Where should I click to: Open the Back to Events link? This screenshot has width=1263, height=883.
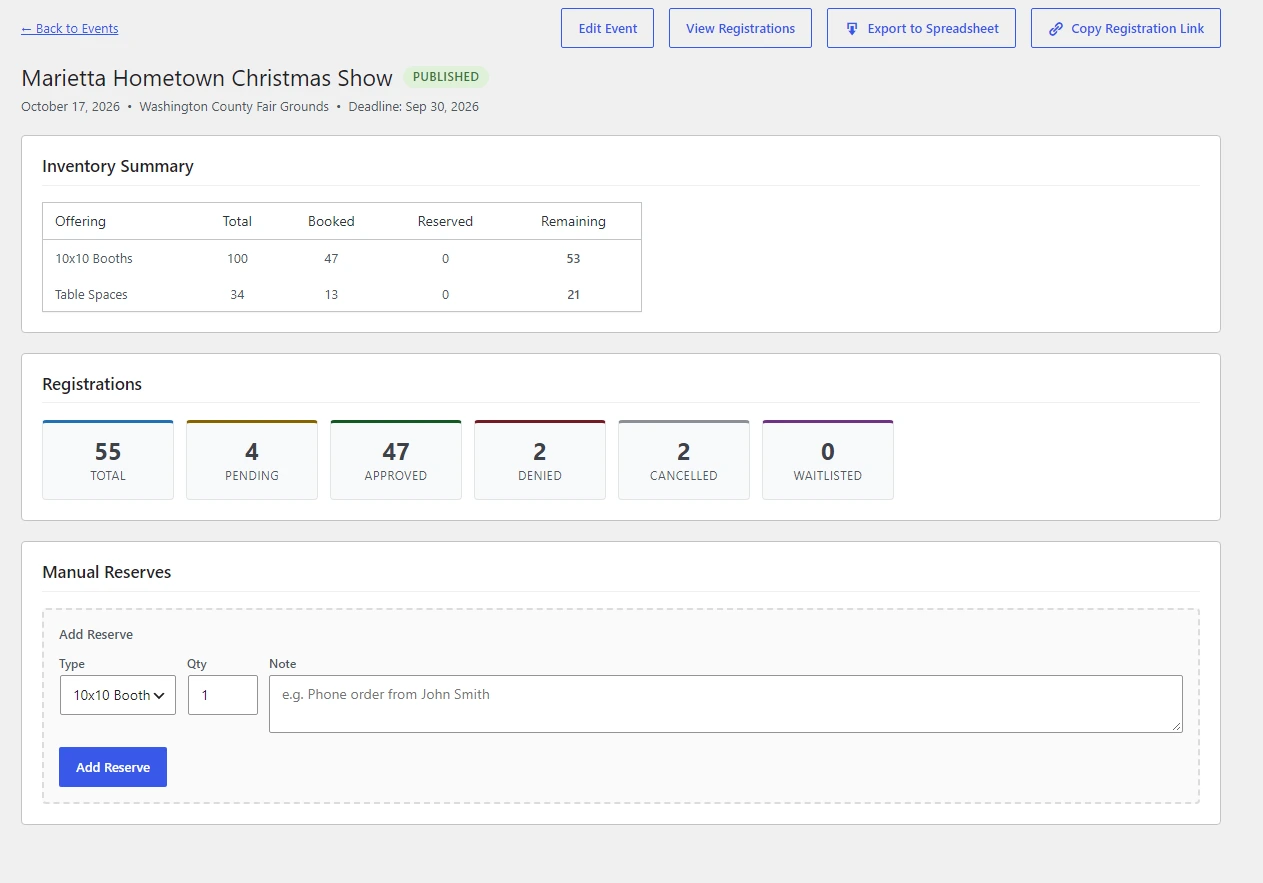click(70, 29)
